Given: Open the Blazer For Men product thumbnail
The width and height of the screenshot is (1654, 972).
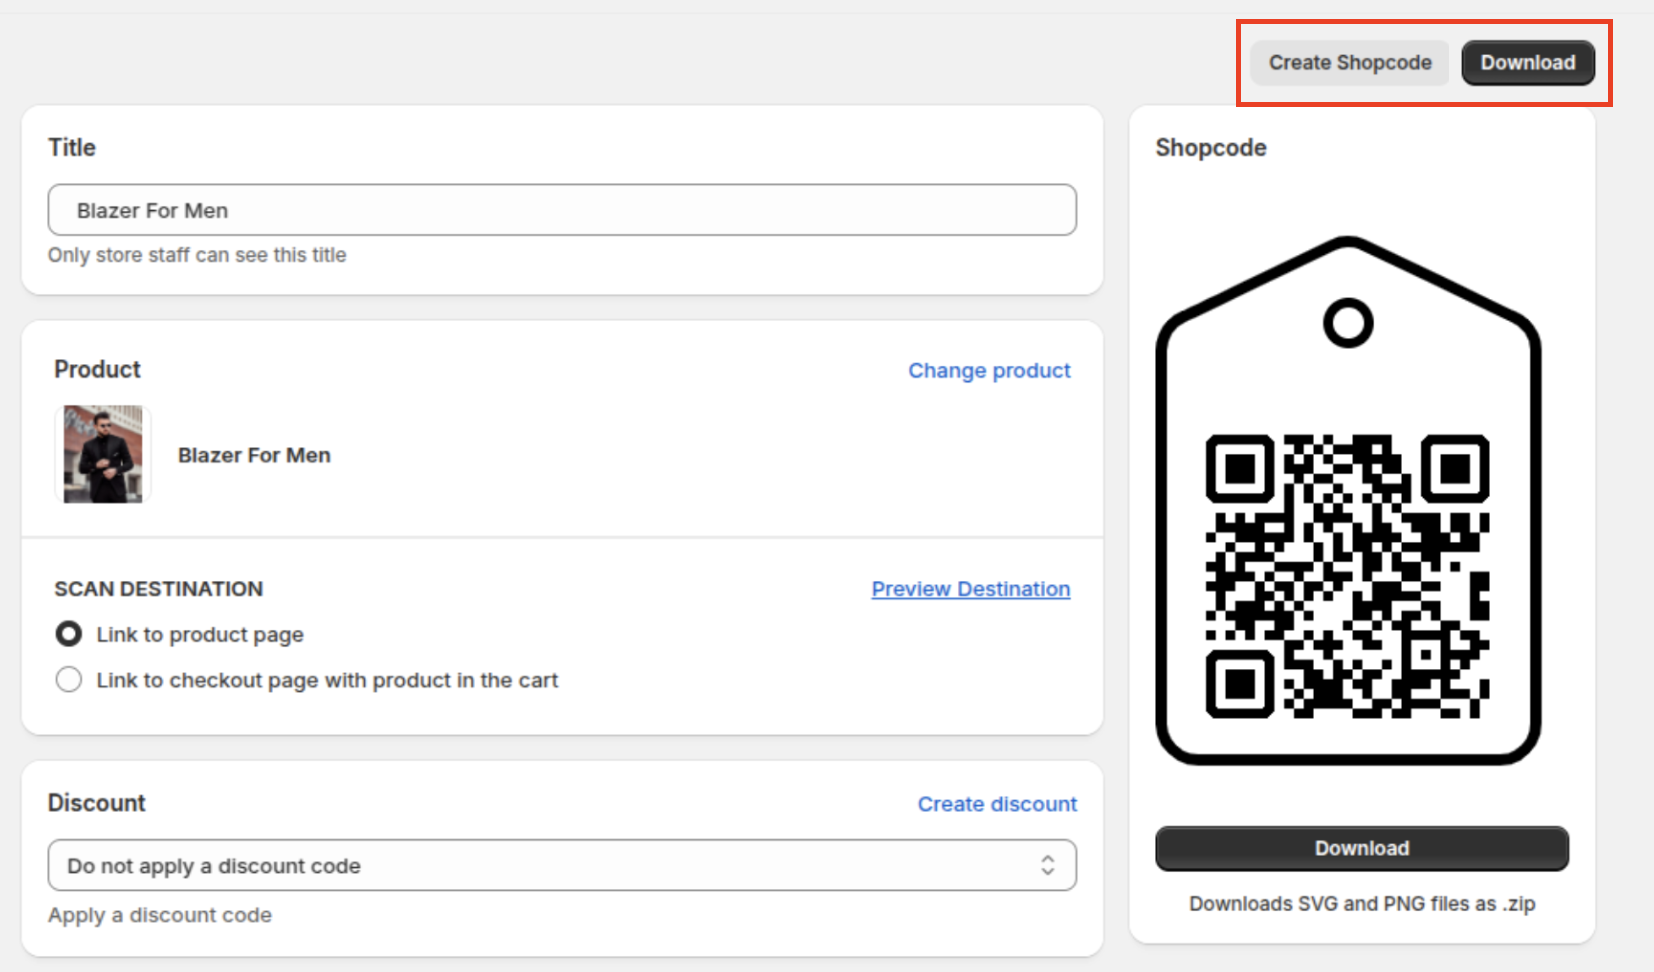Looking at the screenshot, I should (103, 454).
